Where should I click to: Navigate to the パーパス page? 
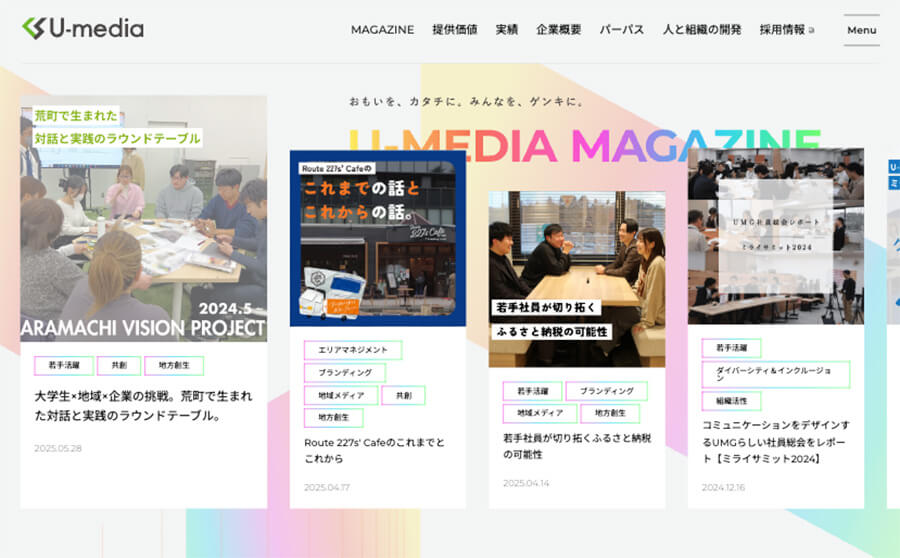(621, 30)
